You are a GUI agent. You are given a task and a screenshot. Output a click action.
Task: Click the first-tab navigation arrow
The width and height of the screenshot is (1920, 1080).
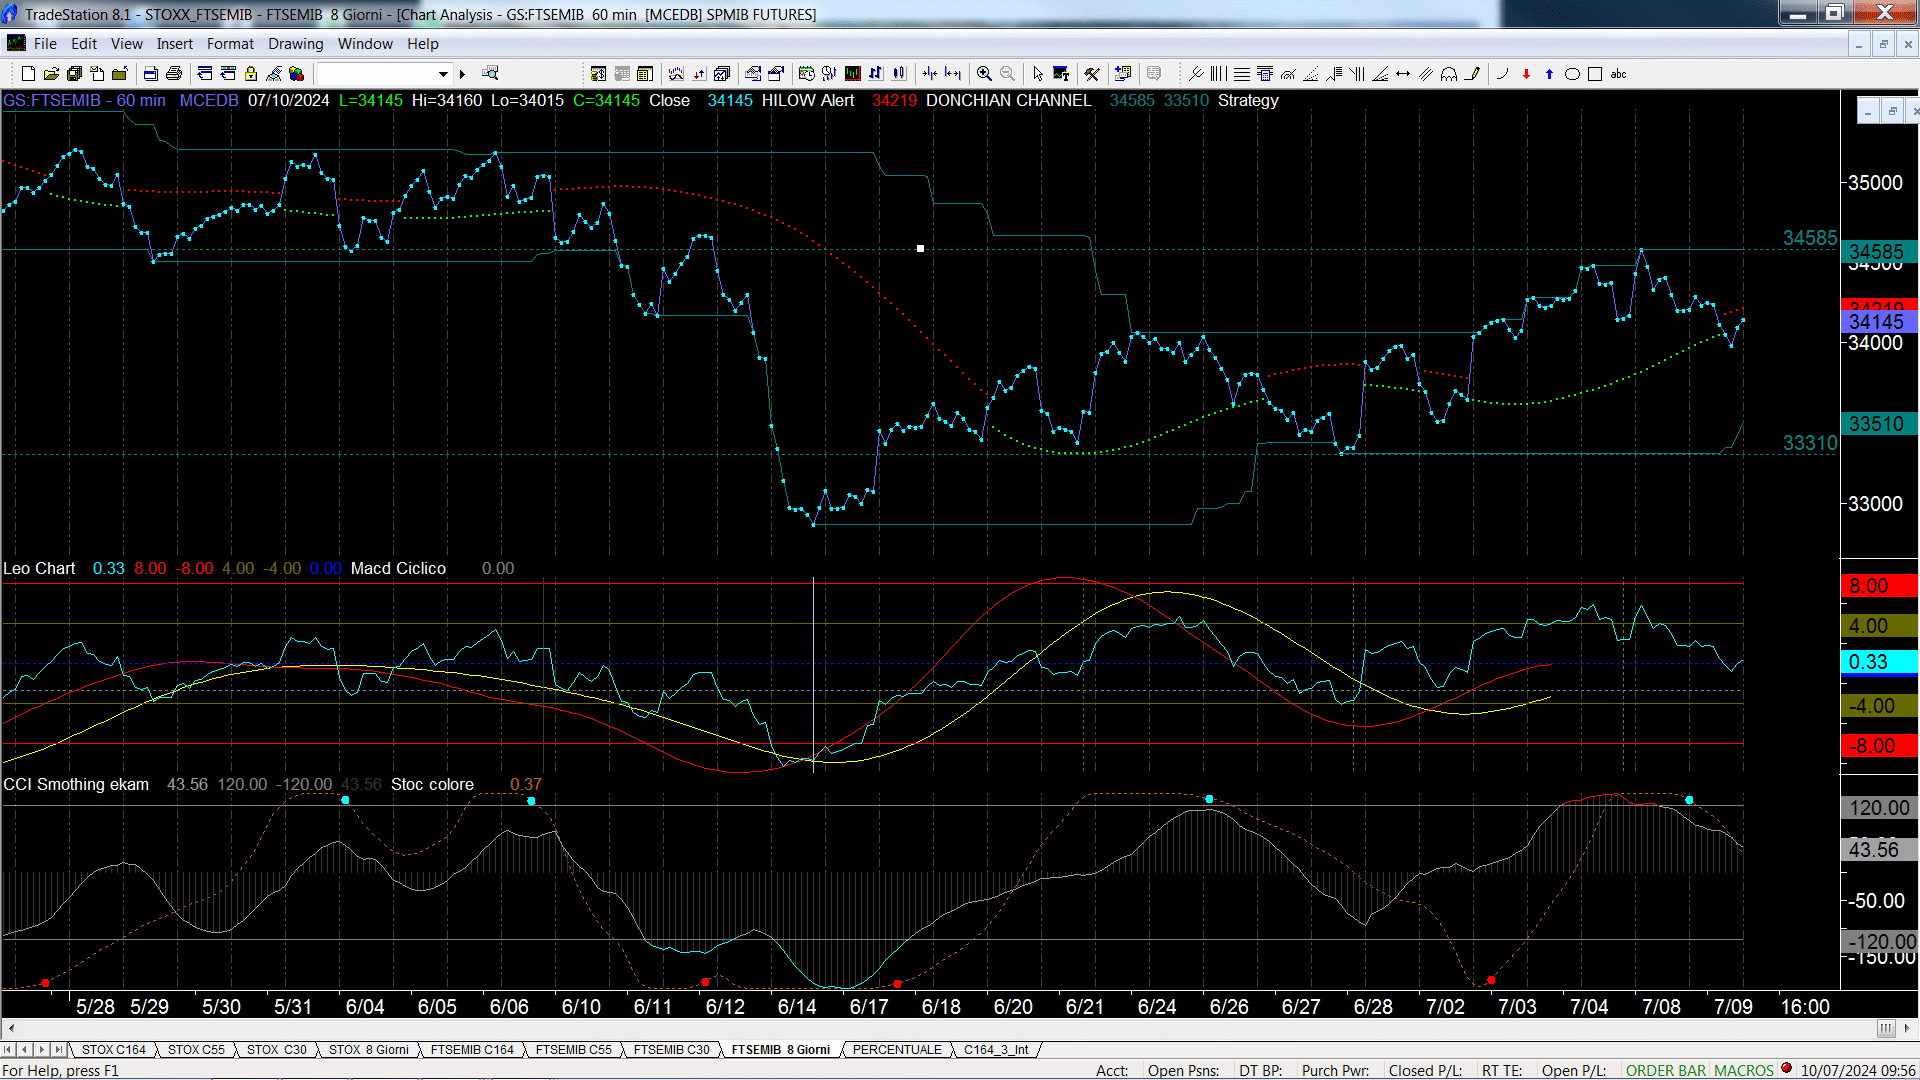click(9, 1050)
